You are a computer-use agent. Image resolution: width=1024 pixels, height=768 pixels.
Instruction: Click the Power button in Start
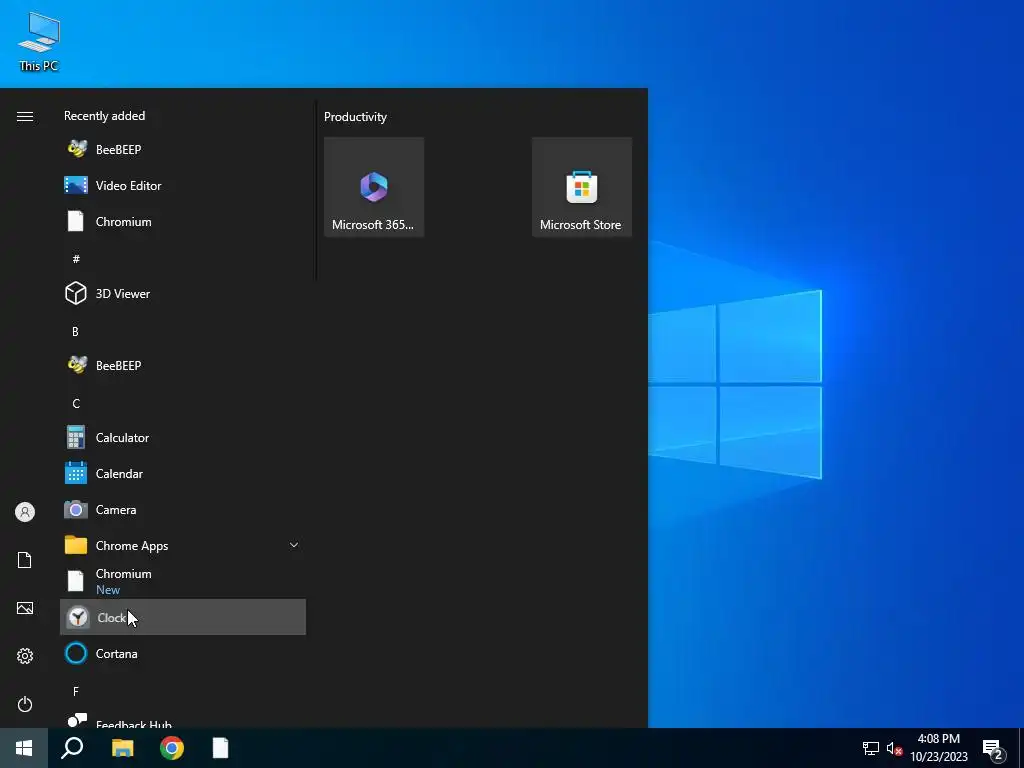pos(25,704)
